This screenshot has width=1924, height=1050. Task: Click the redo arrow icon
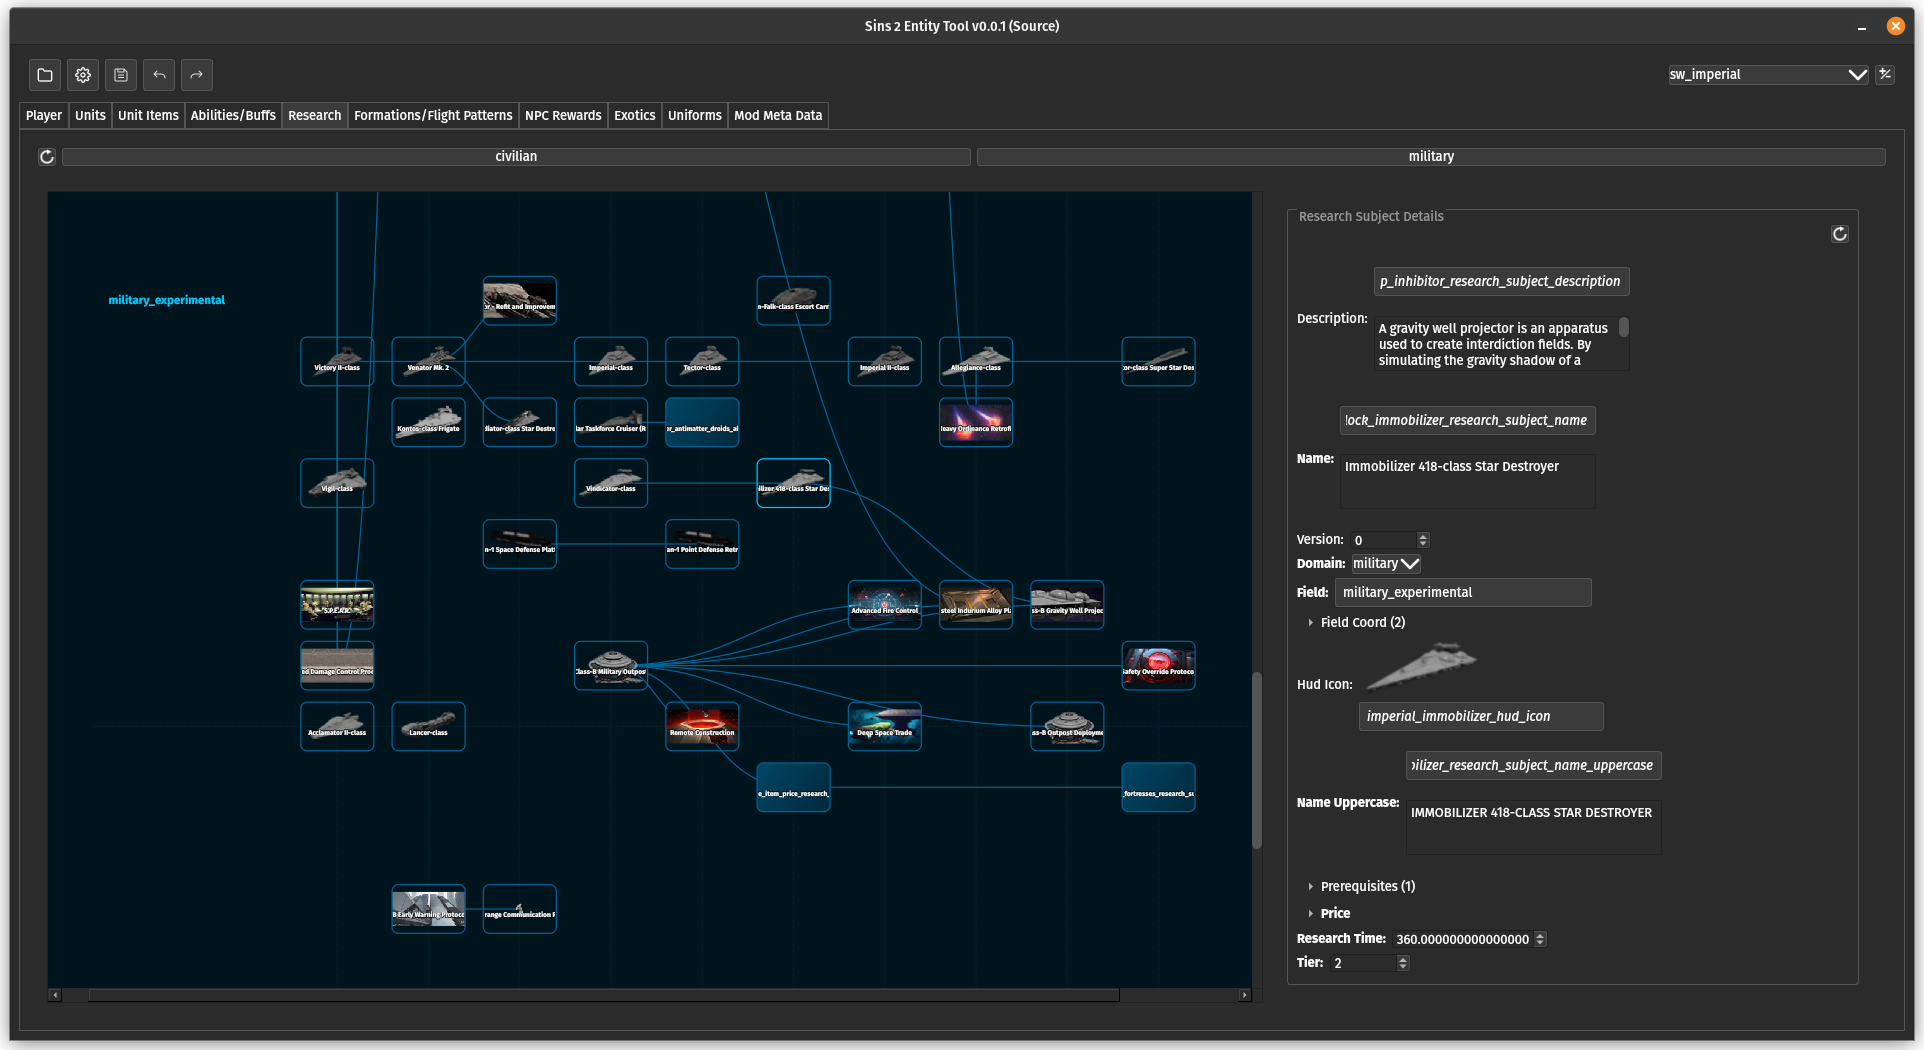pyautogui.click(x=196, y=75)
